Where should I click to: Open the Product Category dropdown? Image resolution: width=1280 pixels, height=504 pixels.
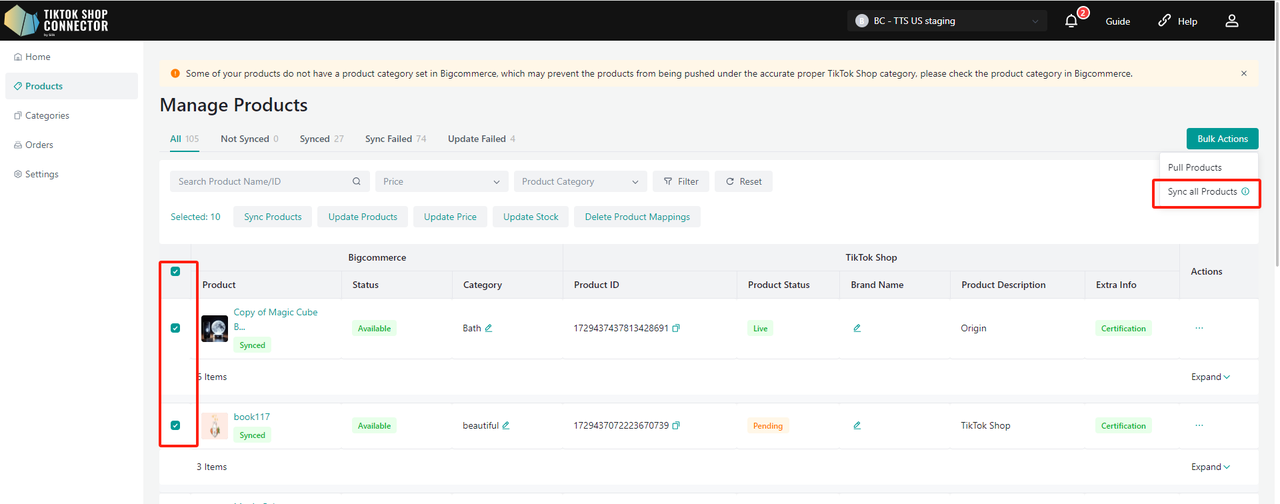pos(580,182)
